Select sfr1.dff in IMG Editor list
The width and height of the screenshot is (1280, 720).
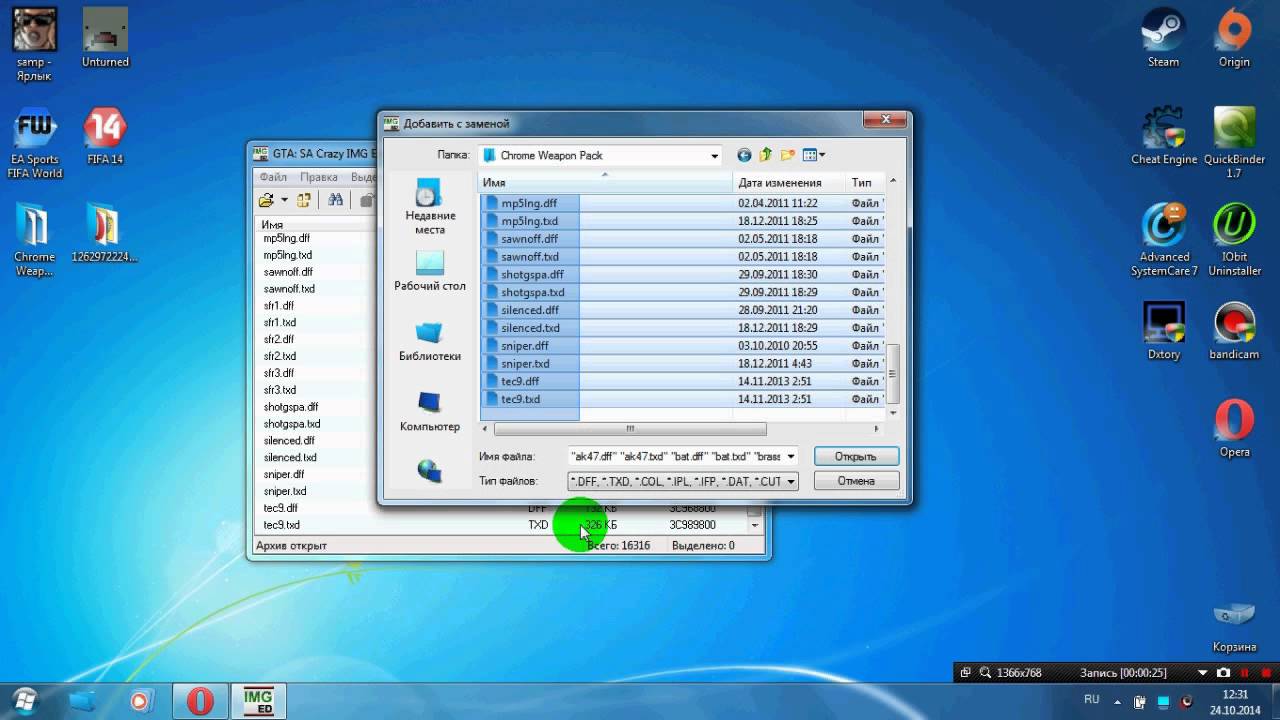coord(279,306)
